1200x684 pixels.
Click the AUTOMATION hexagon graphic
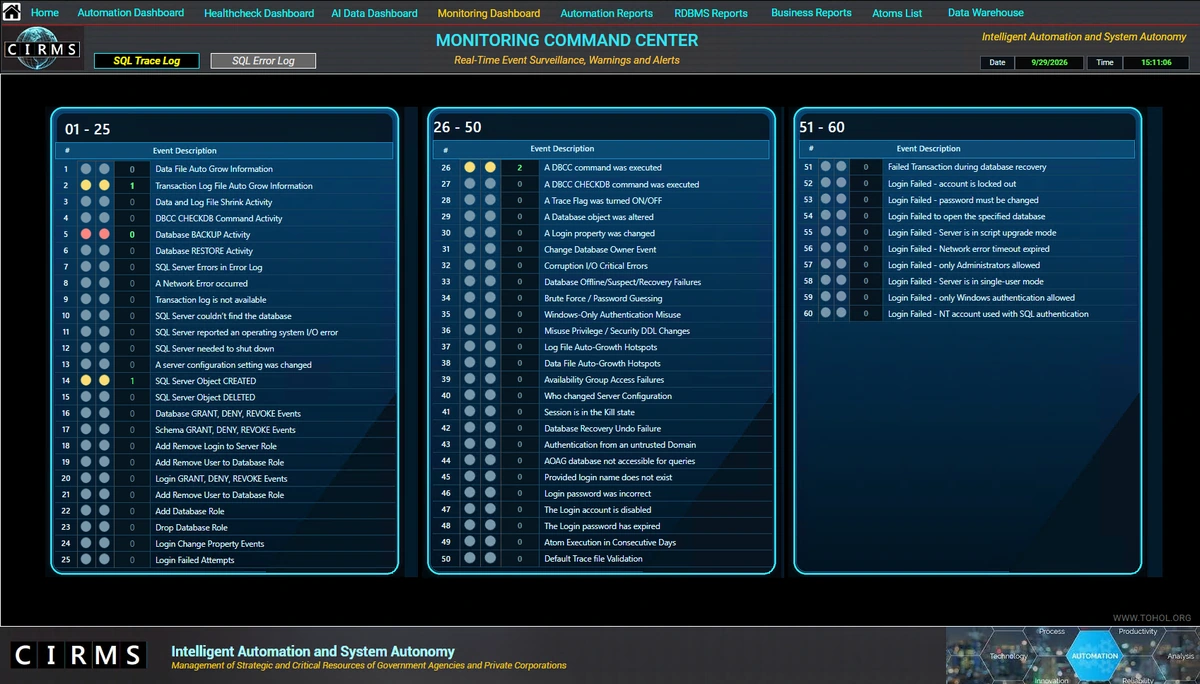(1095, 656)
